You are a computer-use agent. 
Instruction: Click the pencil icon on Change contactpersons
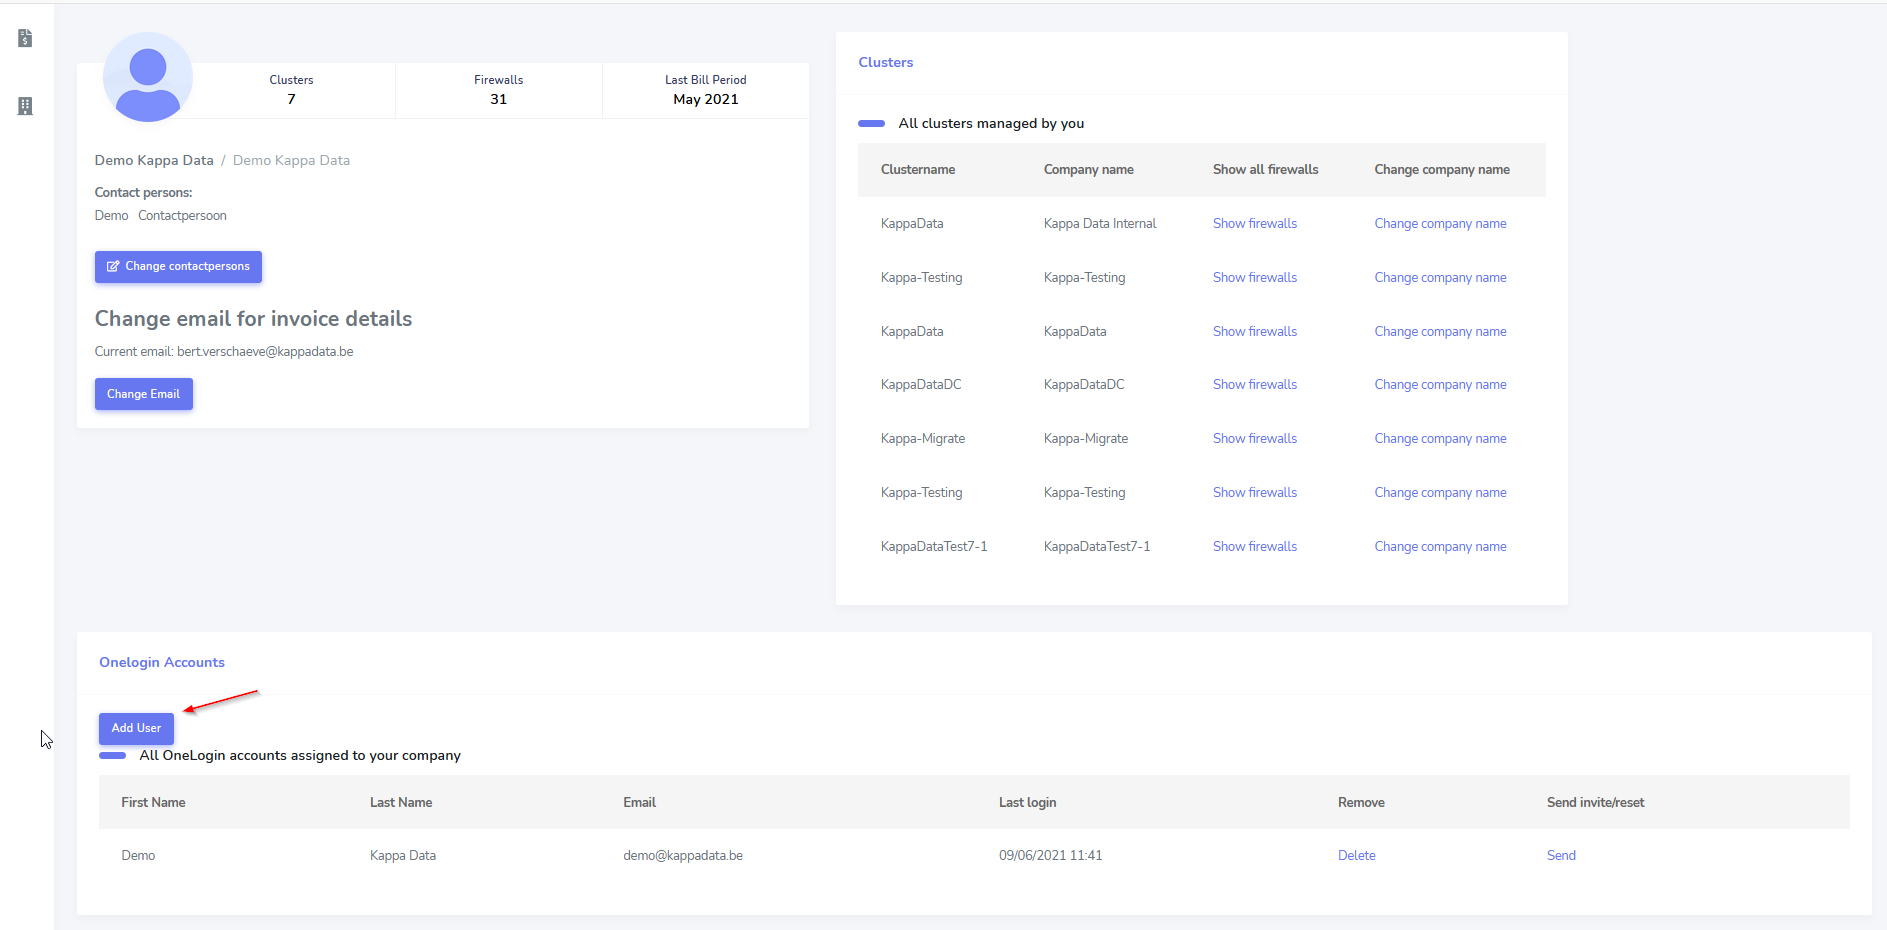pos(113,267)
